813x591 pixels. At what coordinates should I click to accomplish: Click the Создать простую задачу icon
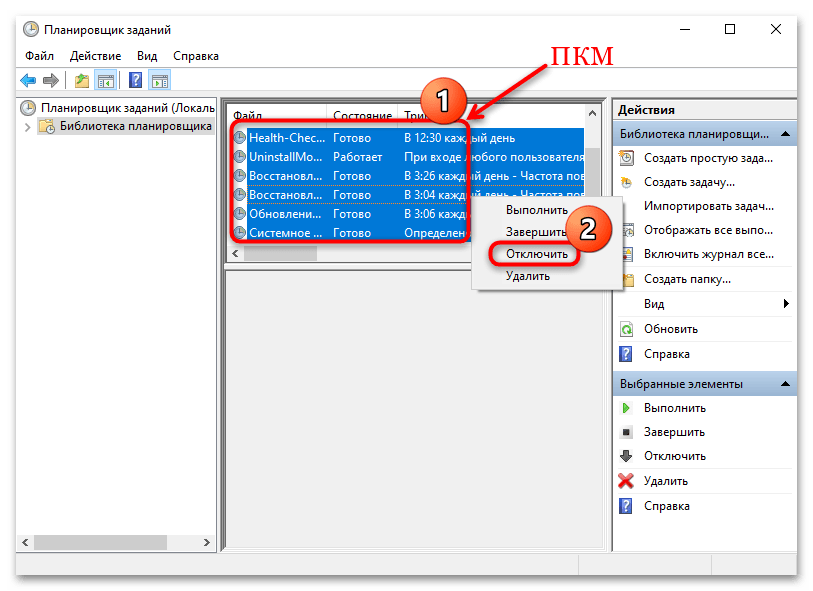click(626, 158)
